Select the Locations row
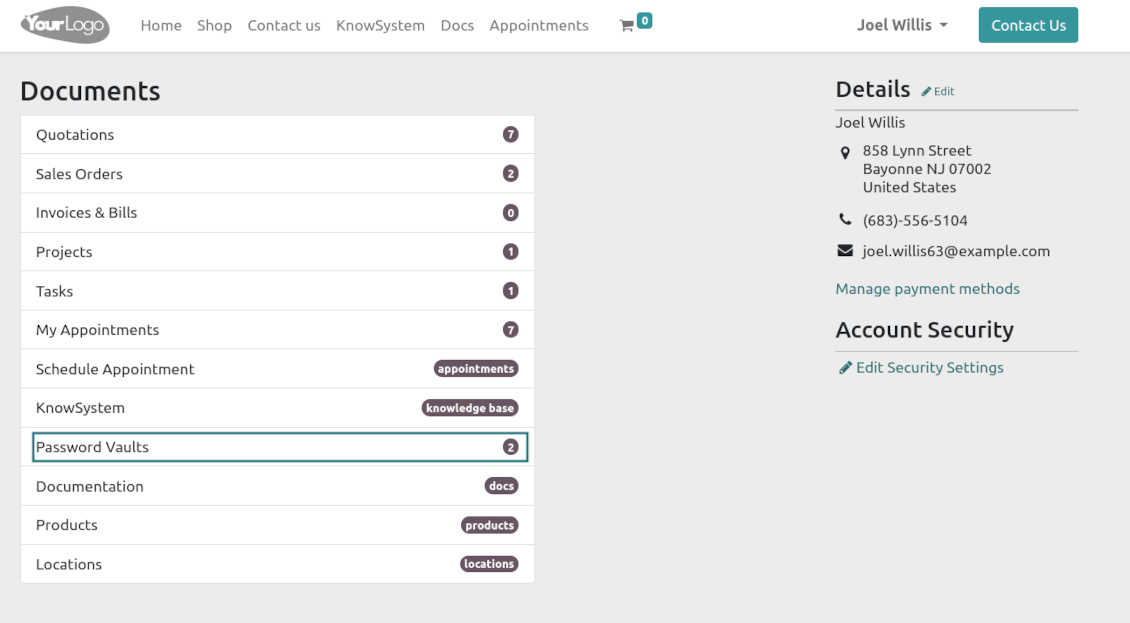The image size is (1130, 623). (x=278, y=564)
